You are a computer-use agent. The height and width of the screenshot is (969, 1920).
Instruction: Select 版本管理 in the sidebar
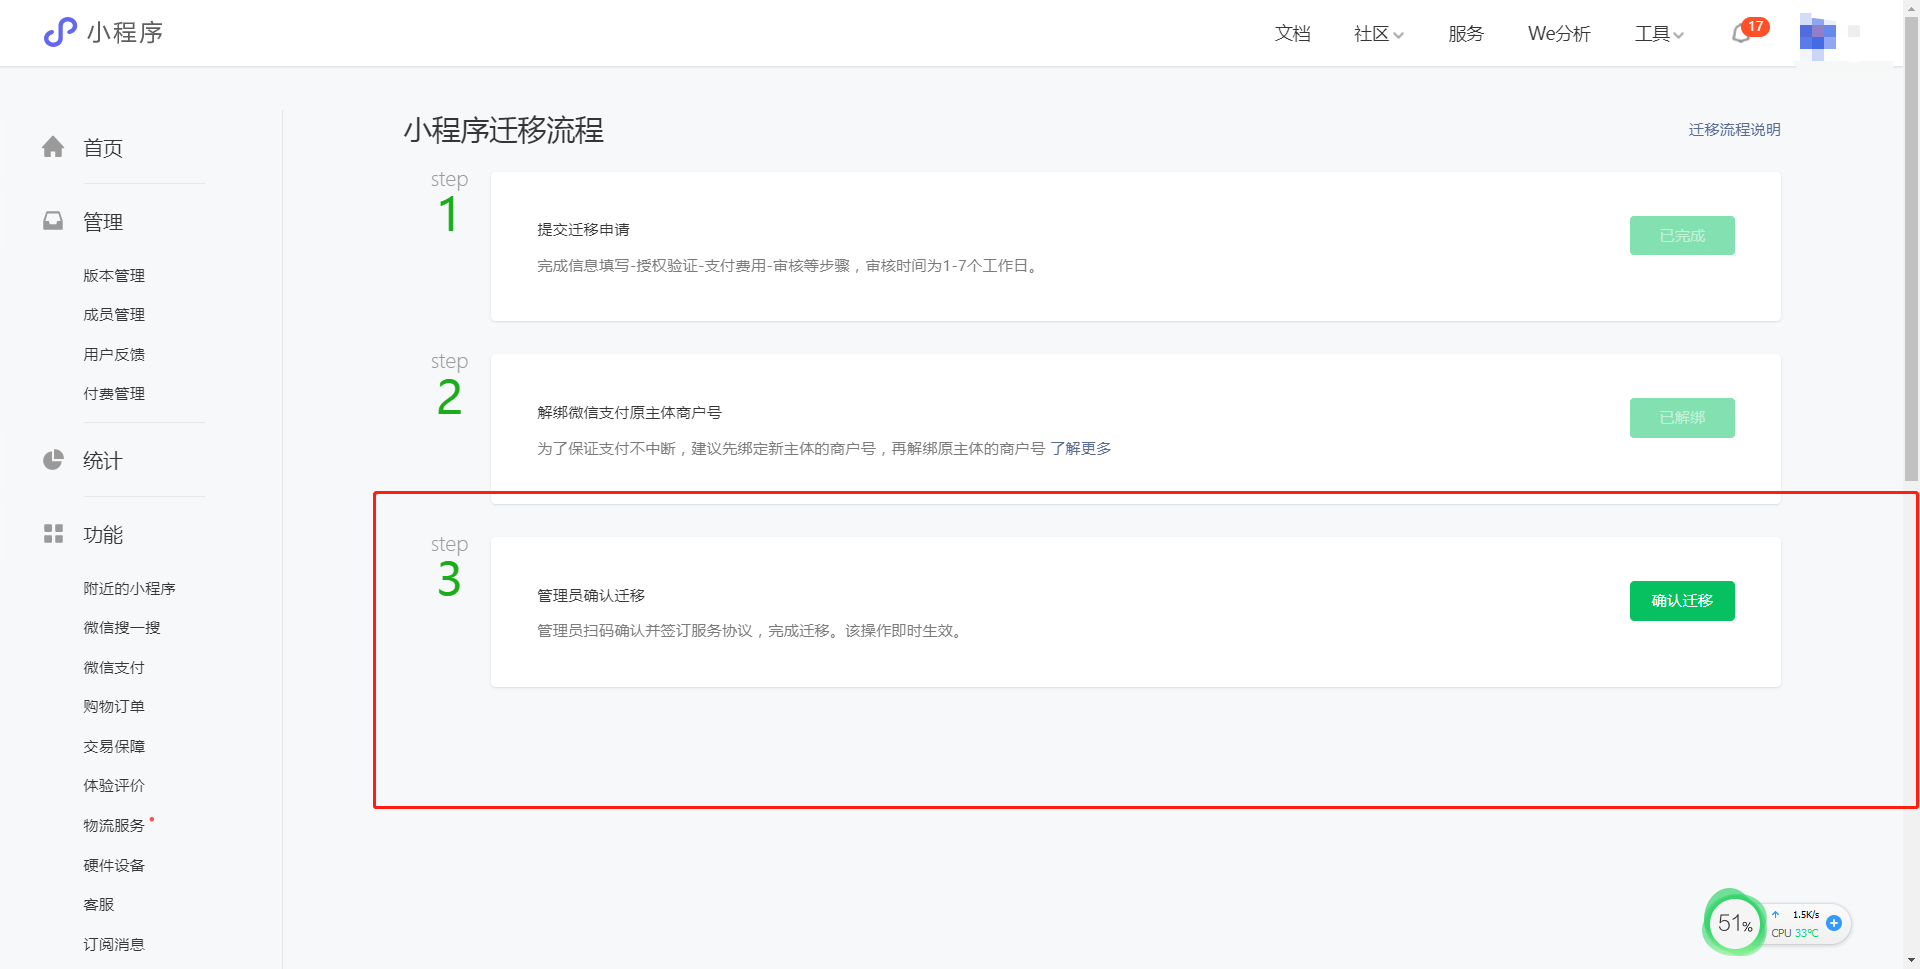(114, 275)
